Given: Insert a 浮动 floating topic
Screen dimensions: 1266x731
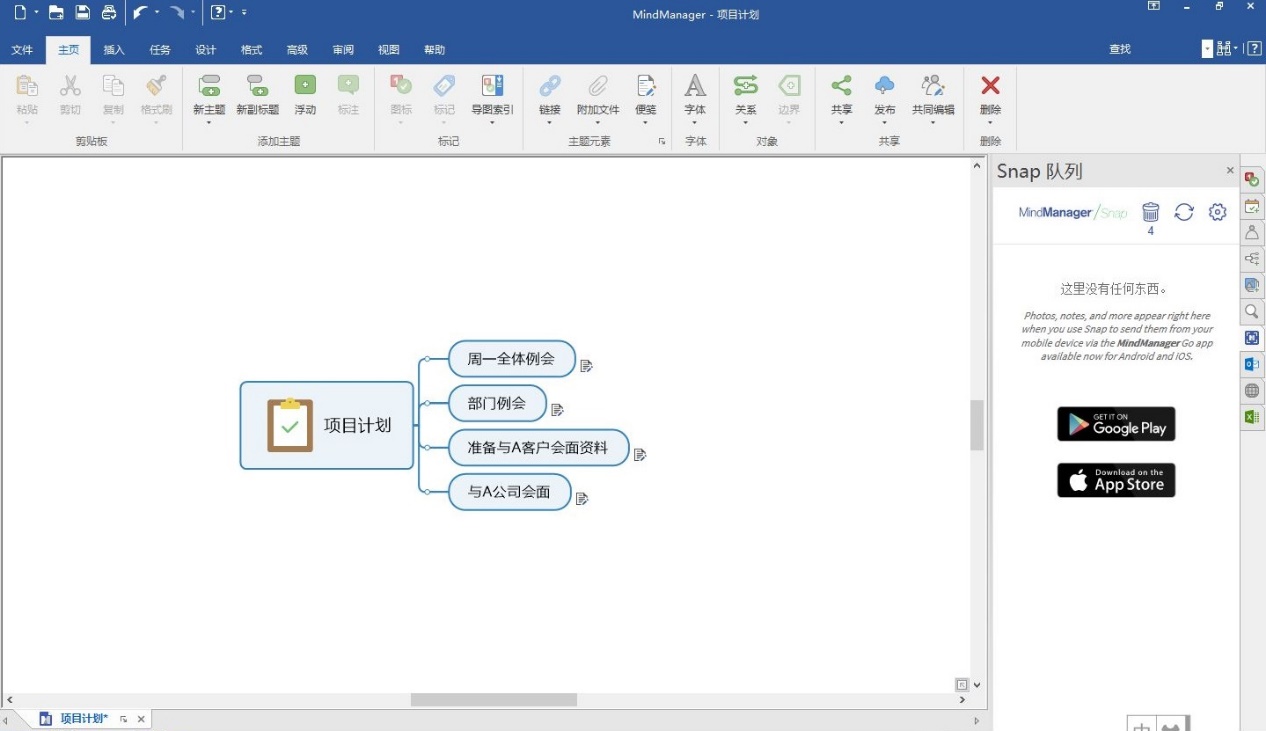Looking at the screenshot, I should (305, 87).
